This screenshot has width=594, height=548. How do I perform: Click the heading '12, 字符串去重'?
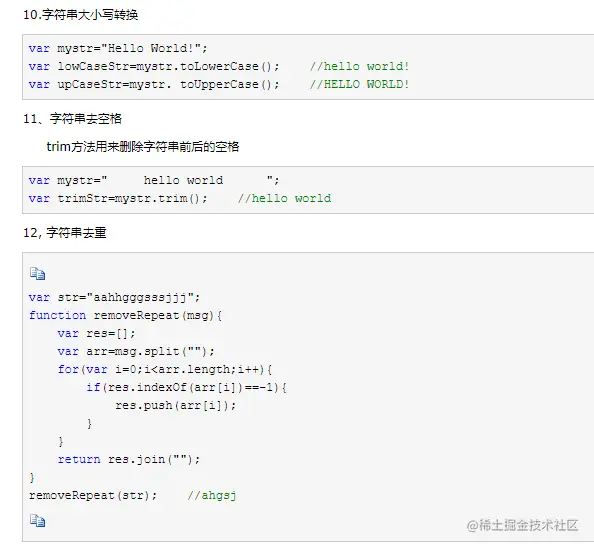tap(65, 232)
